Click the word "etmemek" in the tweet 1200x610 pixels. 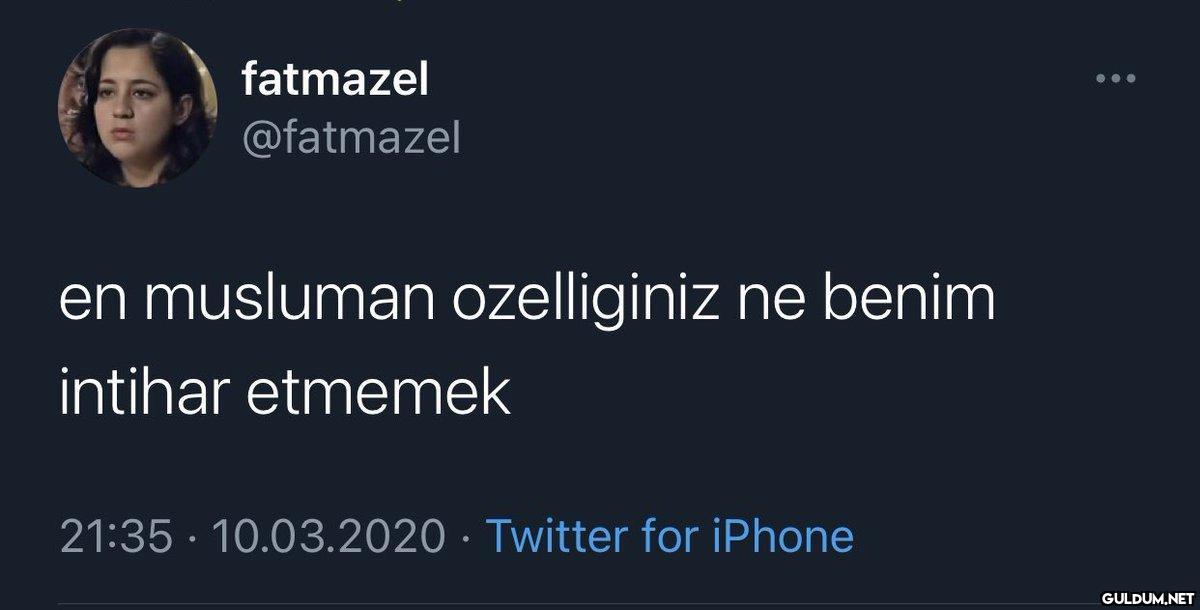click(376, 395)
